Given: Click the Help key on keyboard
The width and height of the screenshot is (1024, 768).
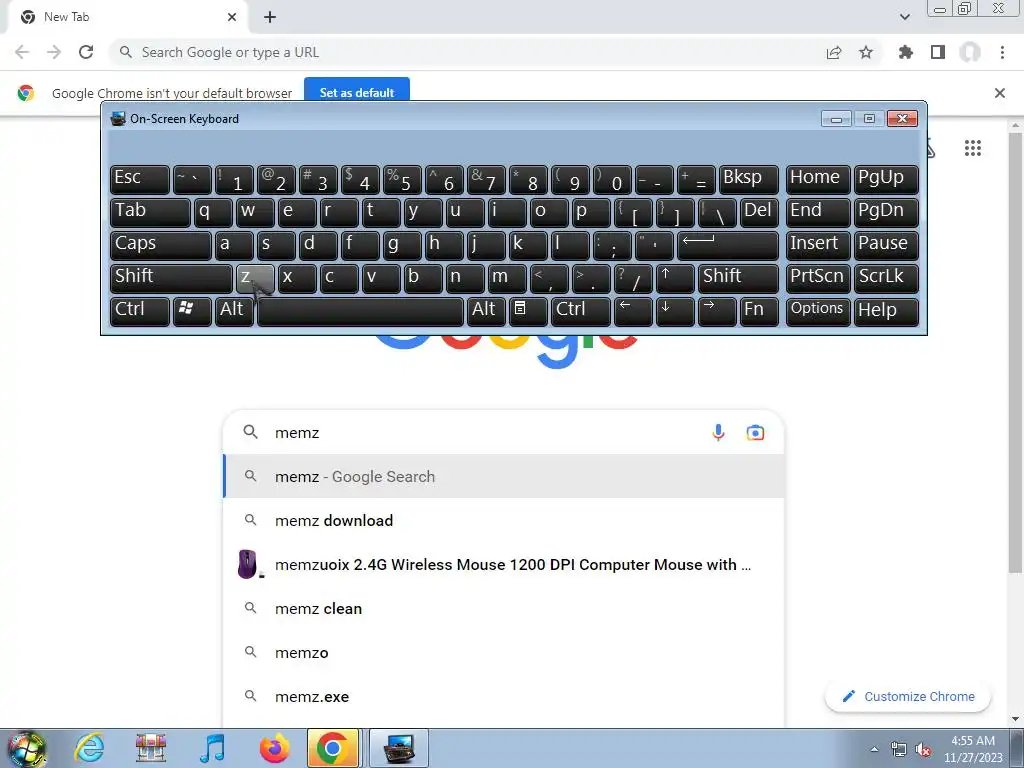Looking at the screenshot, I should [886, 310].
